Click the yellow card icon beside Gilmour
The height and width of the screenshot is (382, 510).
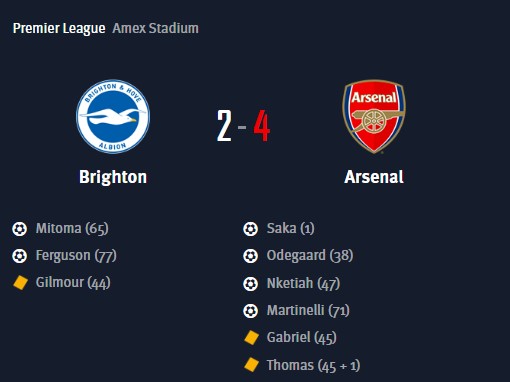[20, 283]
